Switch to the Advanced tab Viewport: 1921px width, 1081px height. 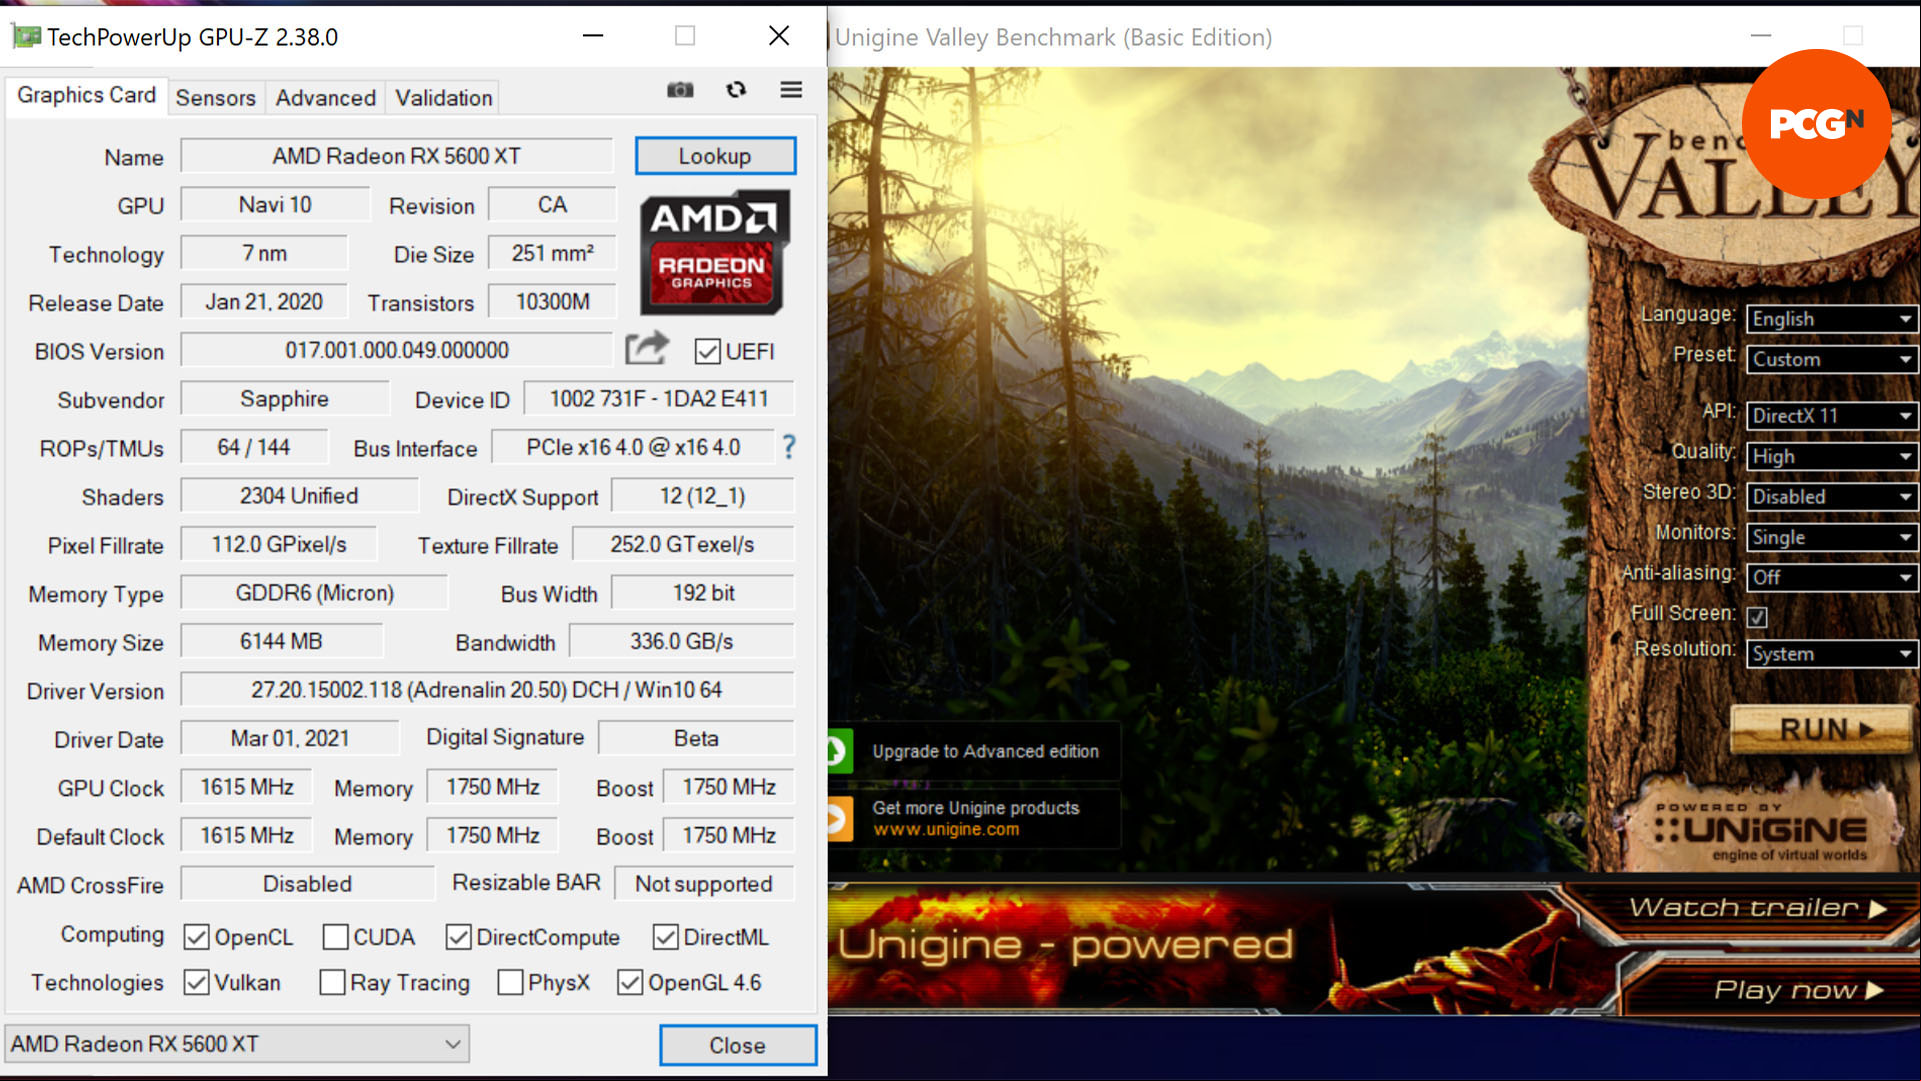[325, 98]
